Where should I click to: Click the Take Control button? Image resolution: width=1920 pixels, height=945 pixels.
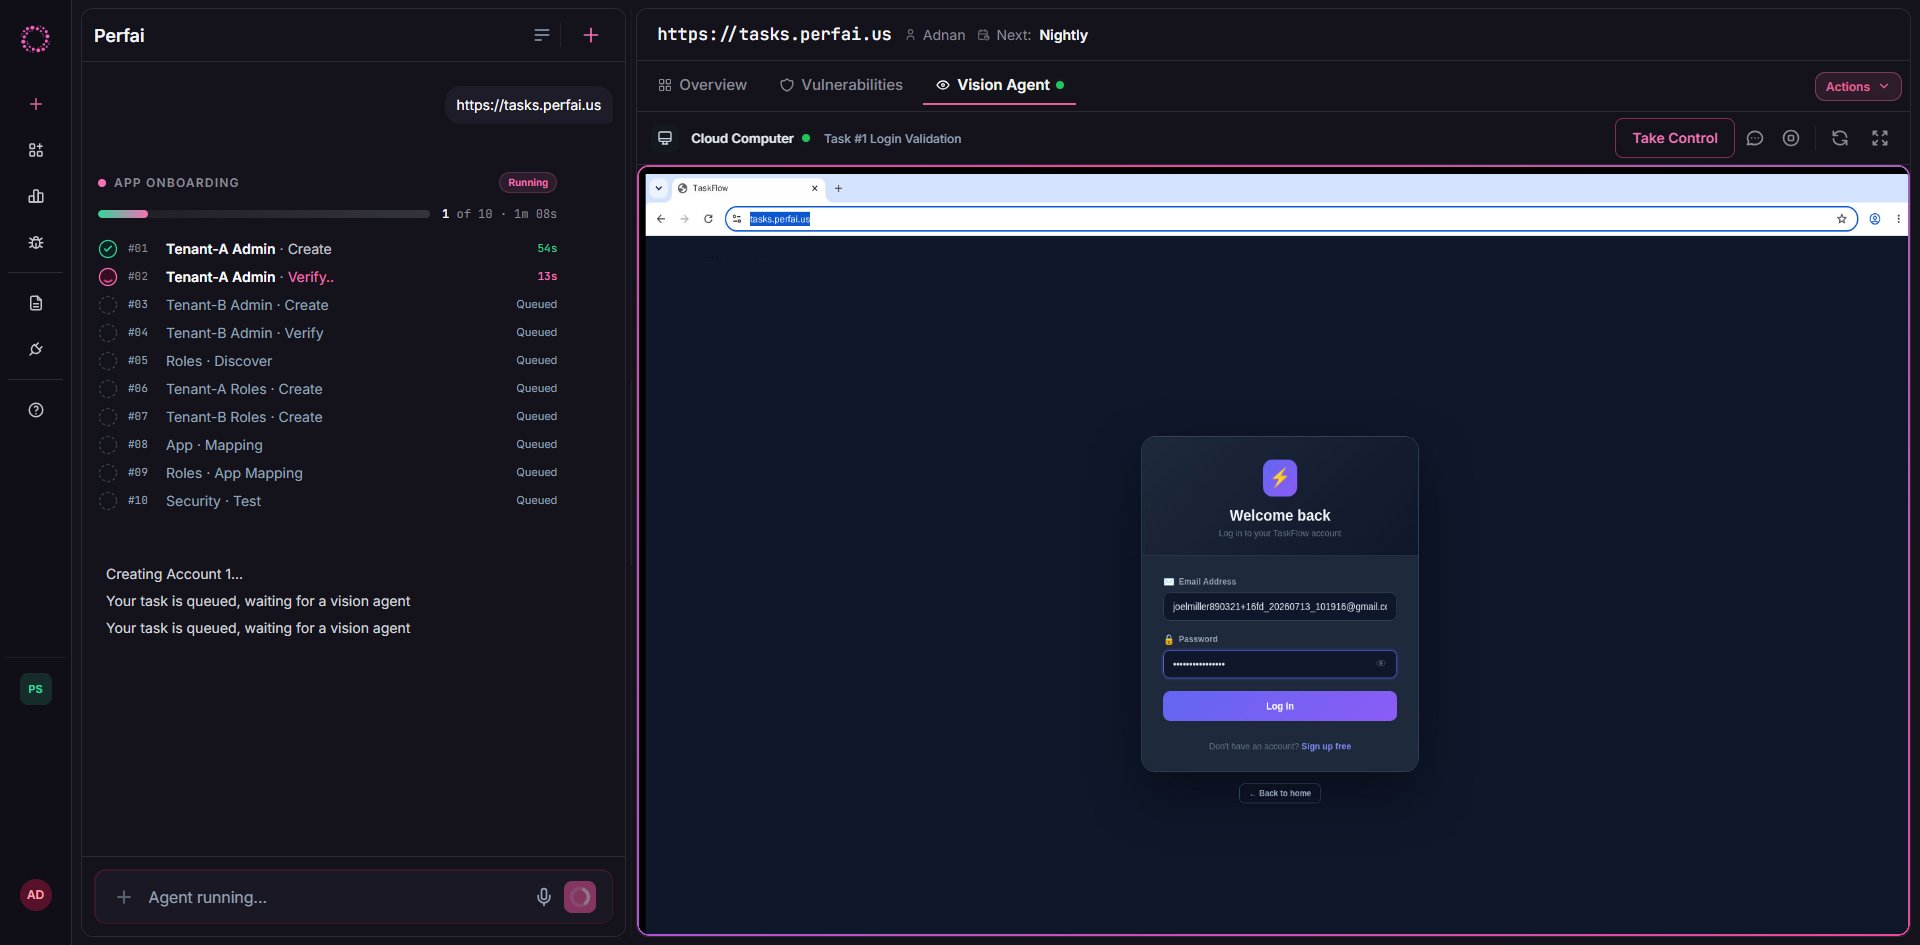(1675, 138)
